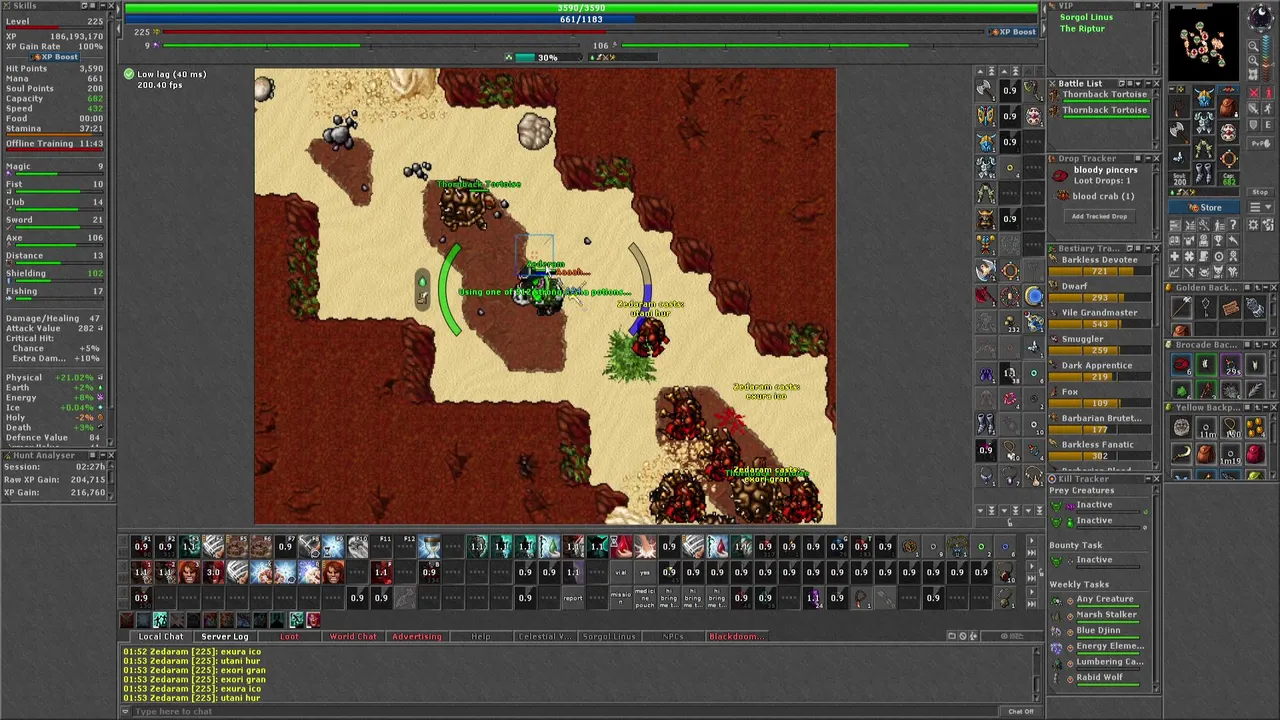Click the battle axe icon in side bar

point(986,90)
